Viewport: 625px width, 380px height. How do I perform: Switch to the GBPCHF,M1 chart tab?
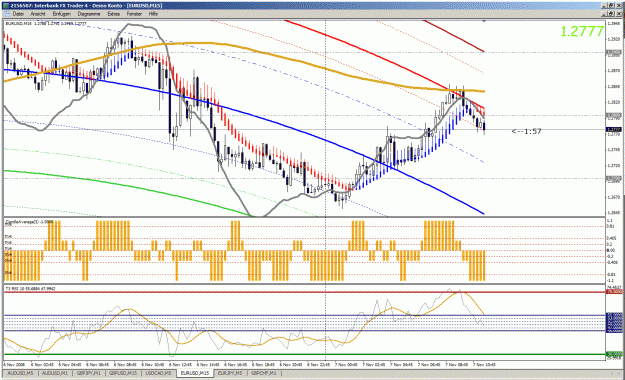263,373
